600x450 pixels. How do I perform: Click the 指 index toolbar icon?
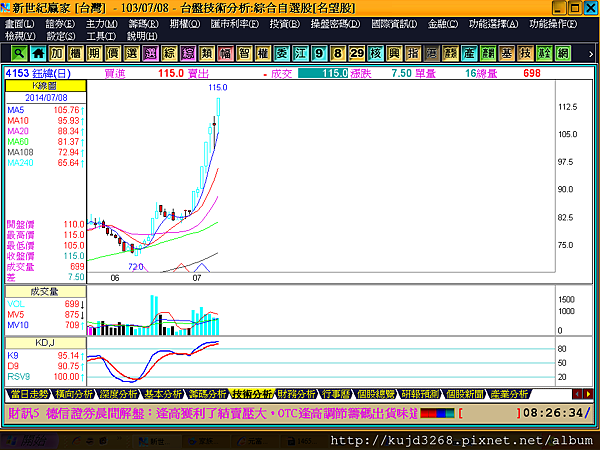click(413, 53)
